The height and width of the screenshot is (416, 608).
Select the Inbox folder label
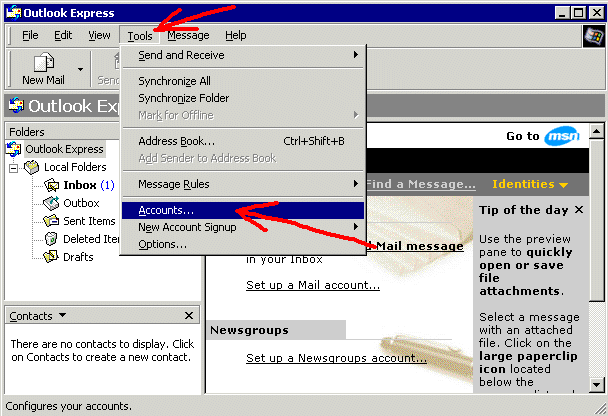80,185
